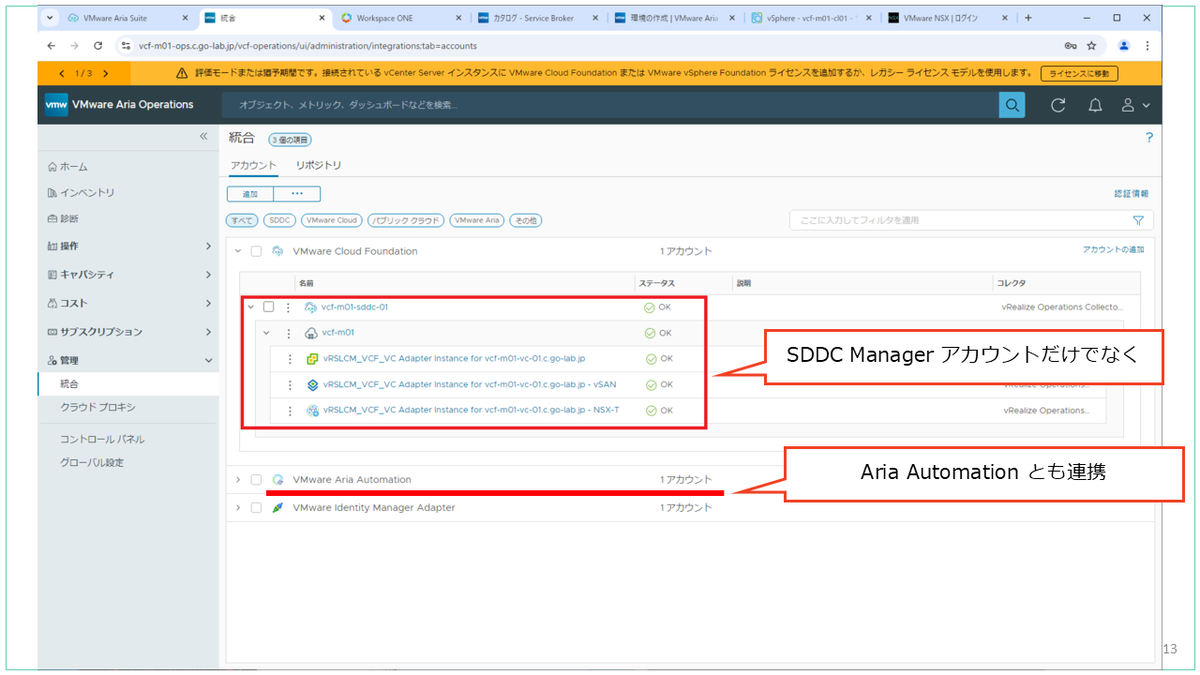
Task: Go to next notification banner arrow
Action: click(x=105, y=74)
